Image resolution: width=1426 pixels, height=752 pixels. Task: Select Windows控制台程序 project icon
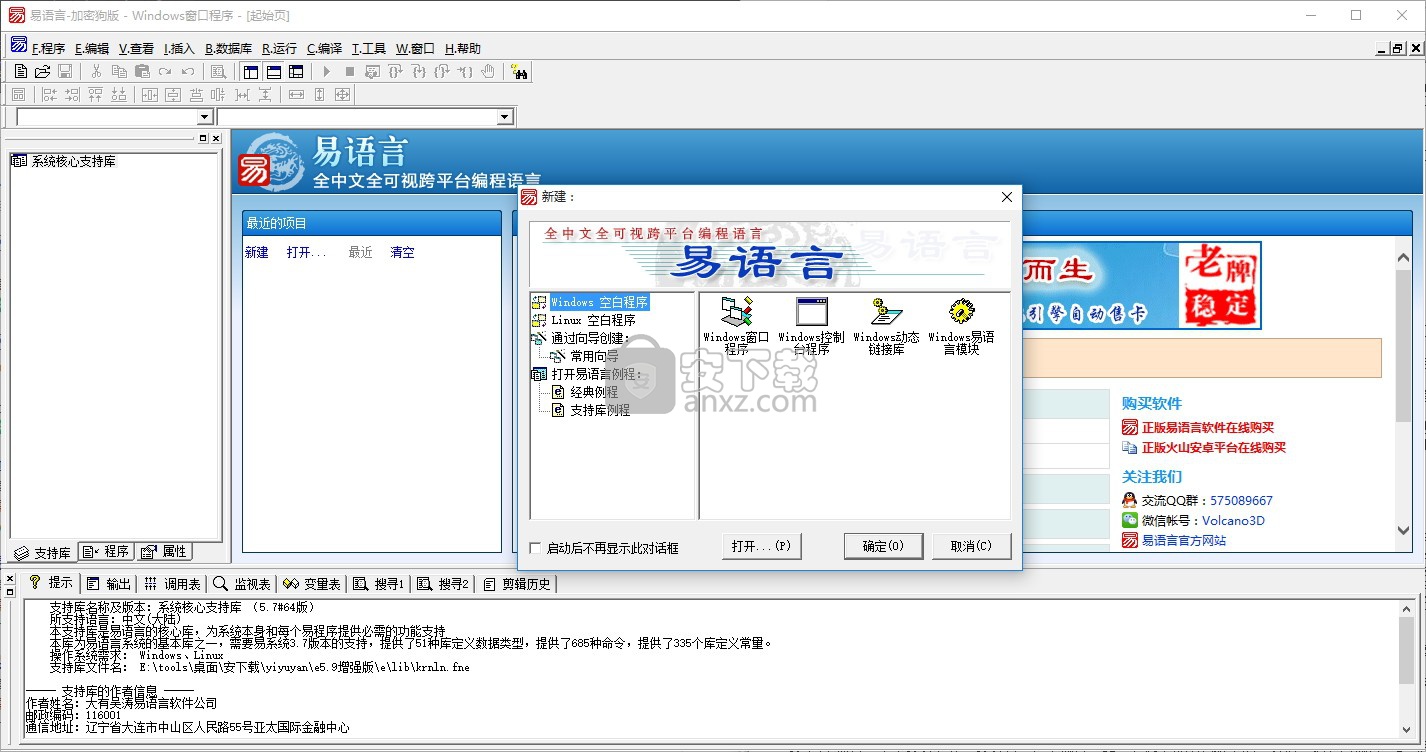811,326
